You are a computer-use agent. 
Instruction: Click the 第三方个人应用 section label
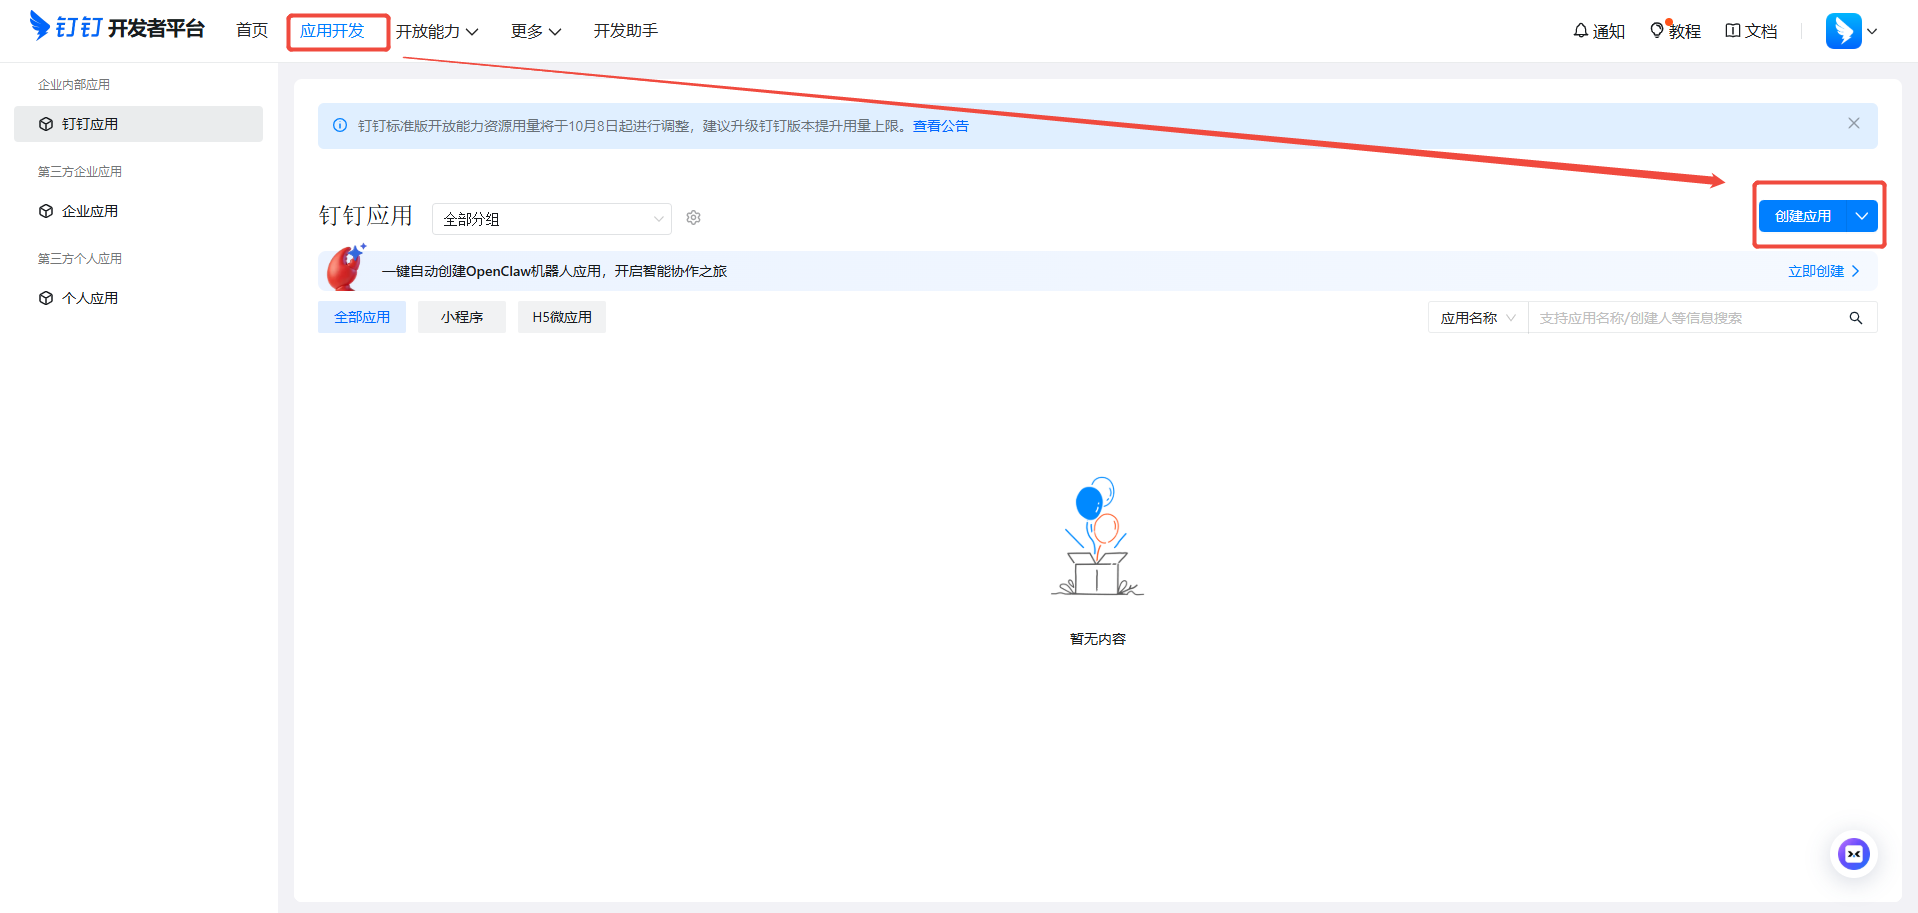(80, 259)
